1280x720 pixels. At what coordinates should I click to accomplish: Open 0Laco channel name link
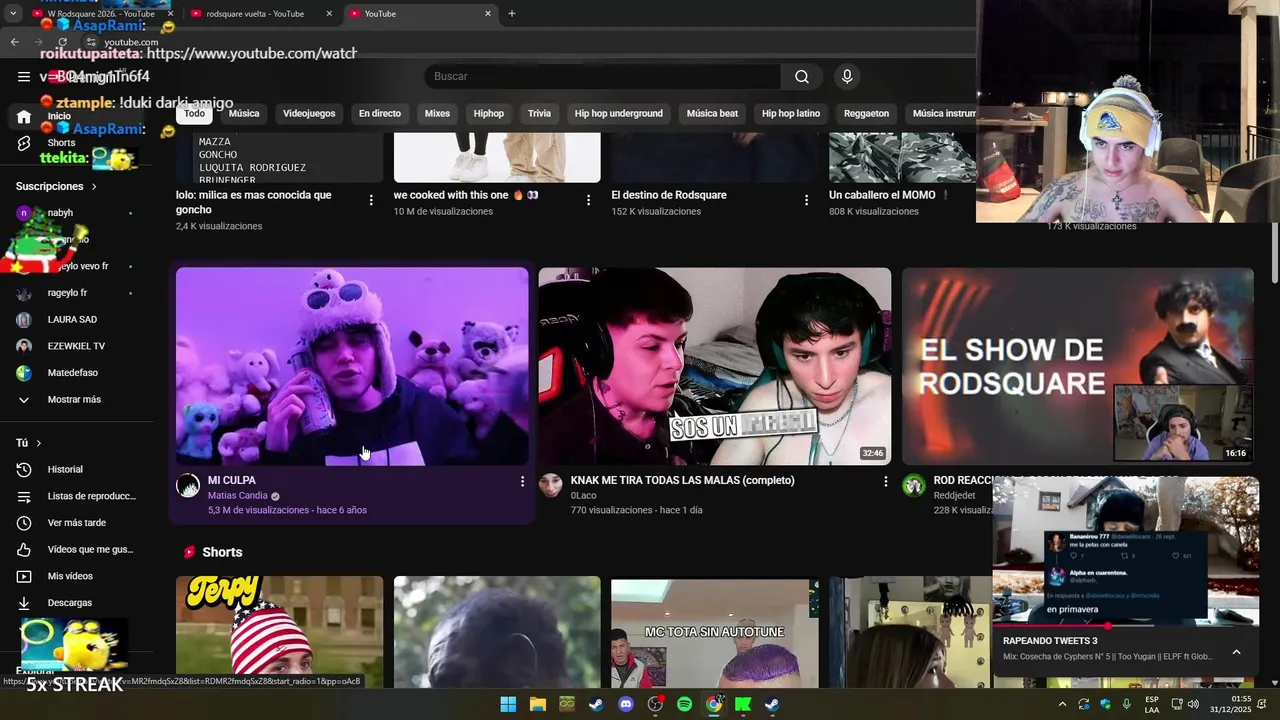(x=583, y=496)
